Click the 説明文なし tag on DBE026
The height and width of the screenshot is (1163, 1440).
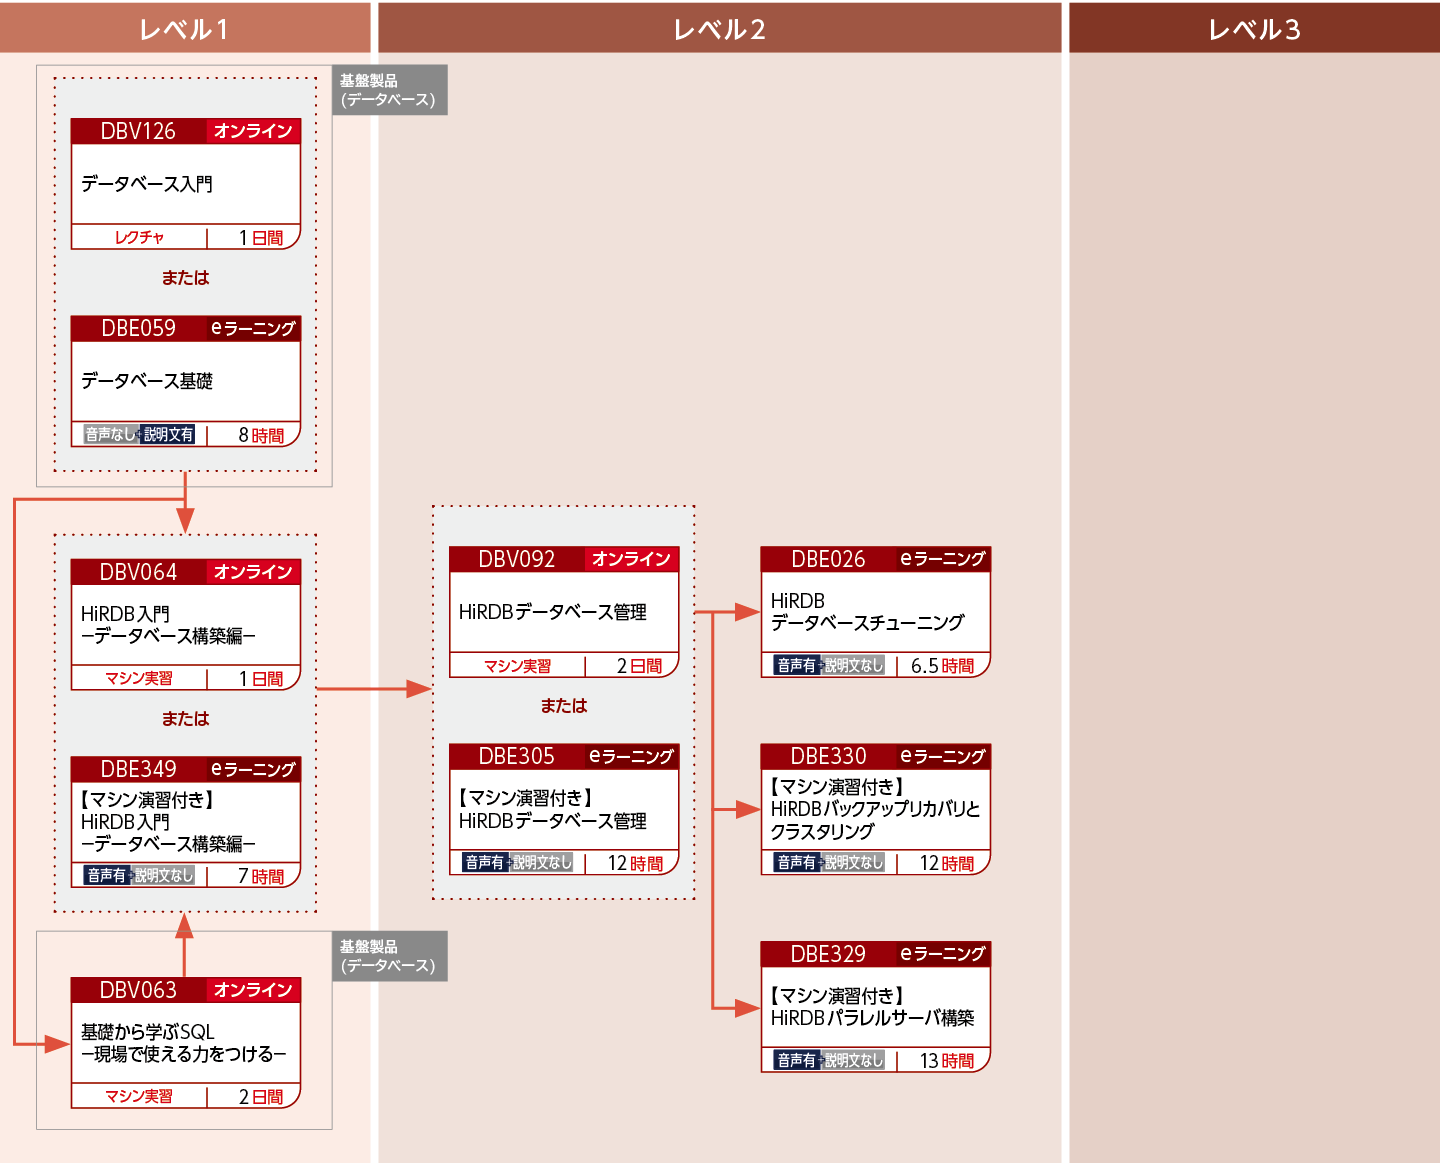click(854, 665)
